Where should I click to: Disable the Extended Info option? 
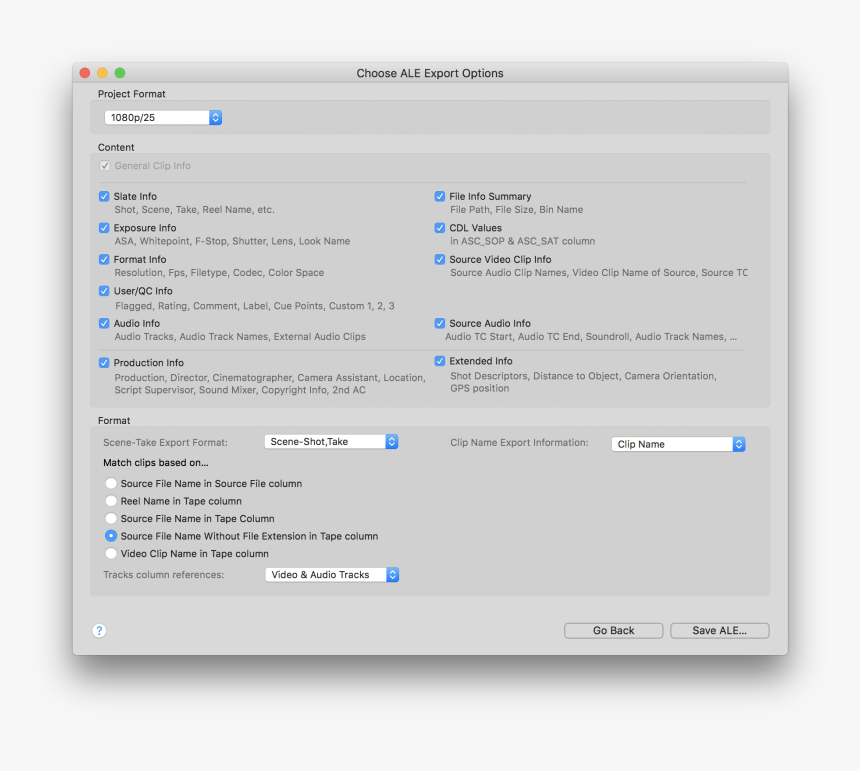[x=439, y=361]
